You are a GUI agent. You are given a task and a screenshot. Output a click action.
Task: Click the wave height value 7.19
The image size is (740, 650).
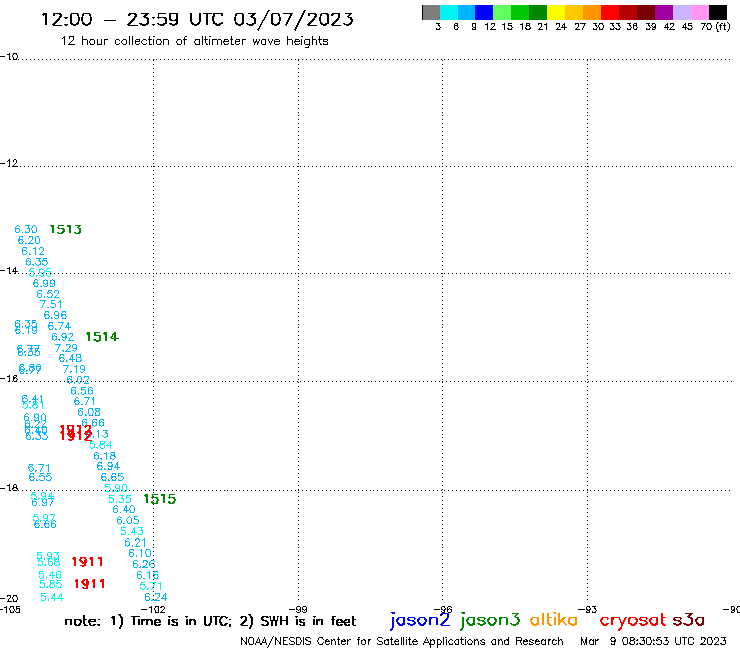[74, 369]
